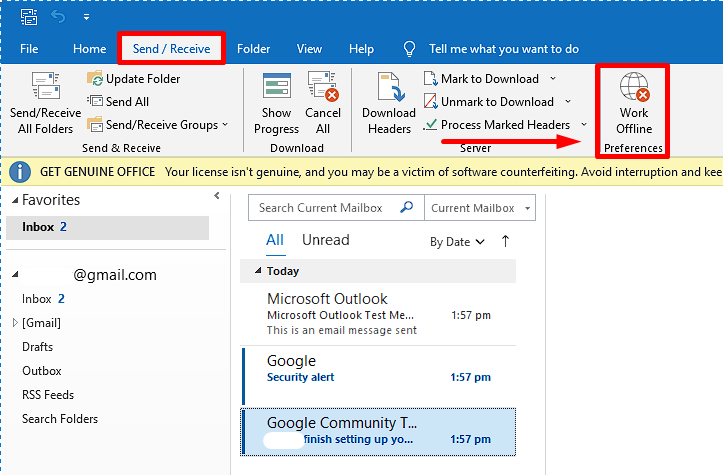Reverse sort order with the up arrow

pos(505,241)
